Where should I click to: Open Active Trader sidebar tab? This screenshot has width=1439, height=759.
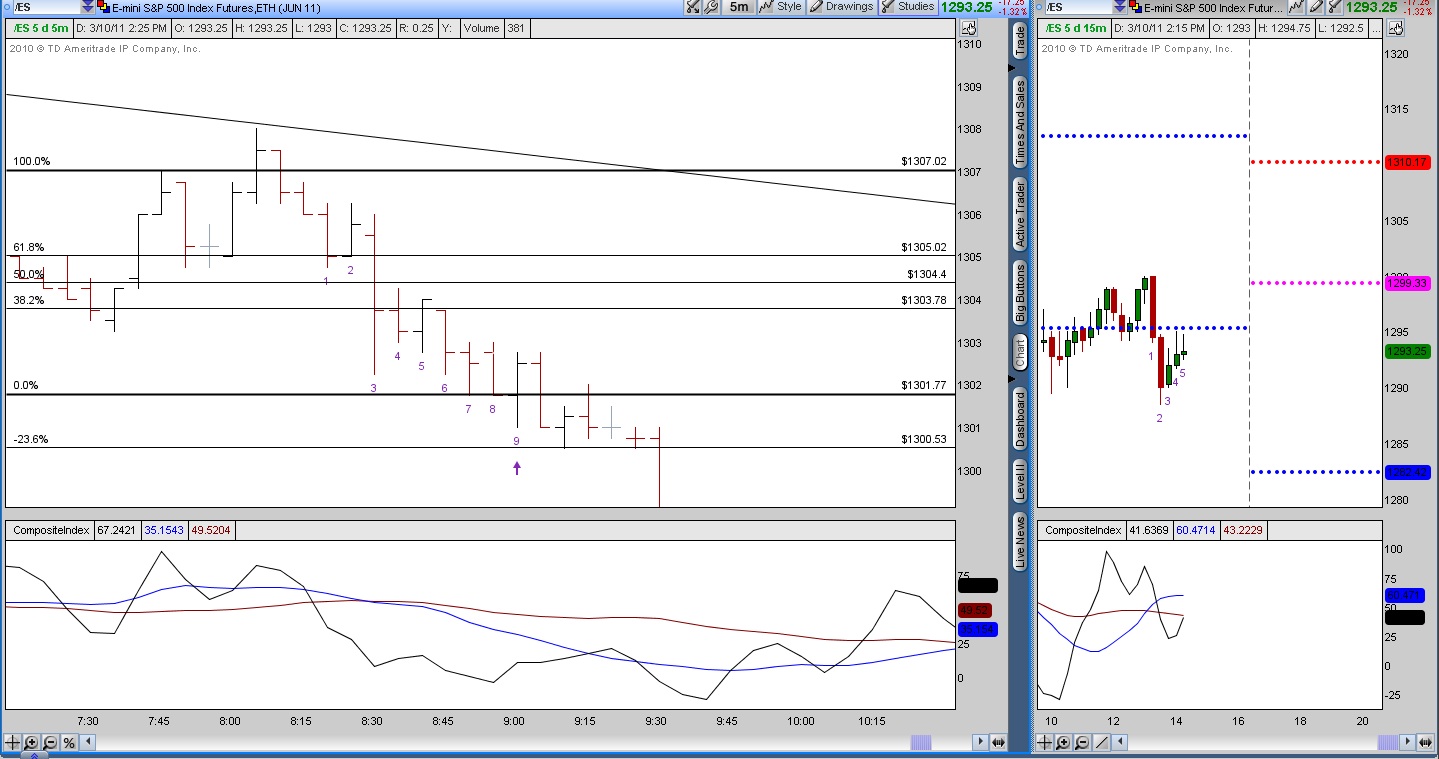click(1020, 215)
